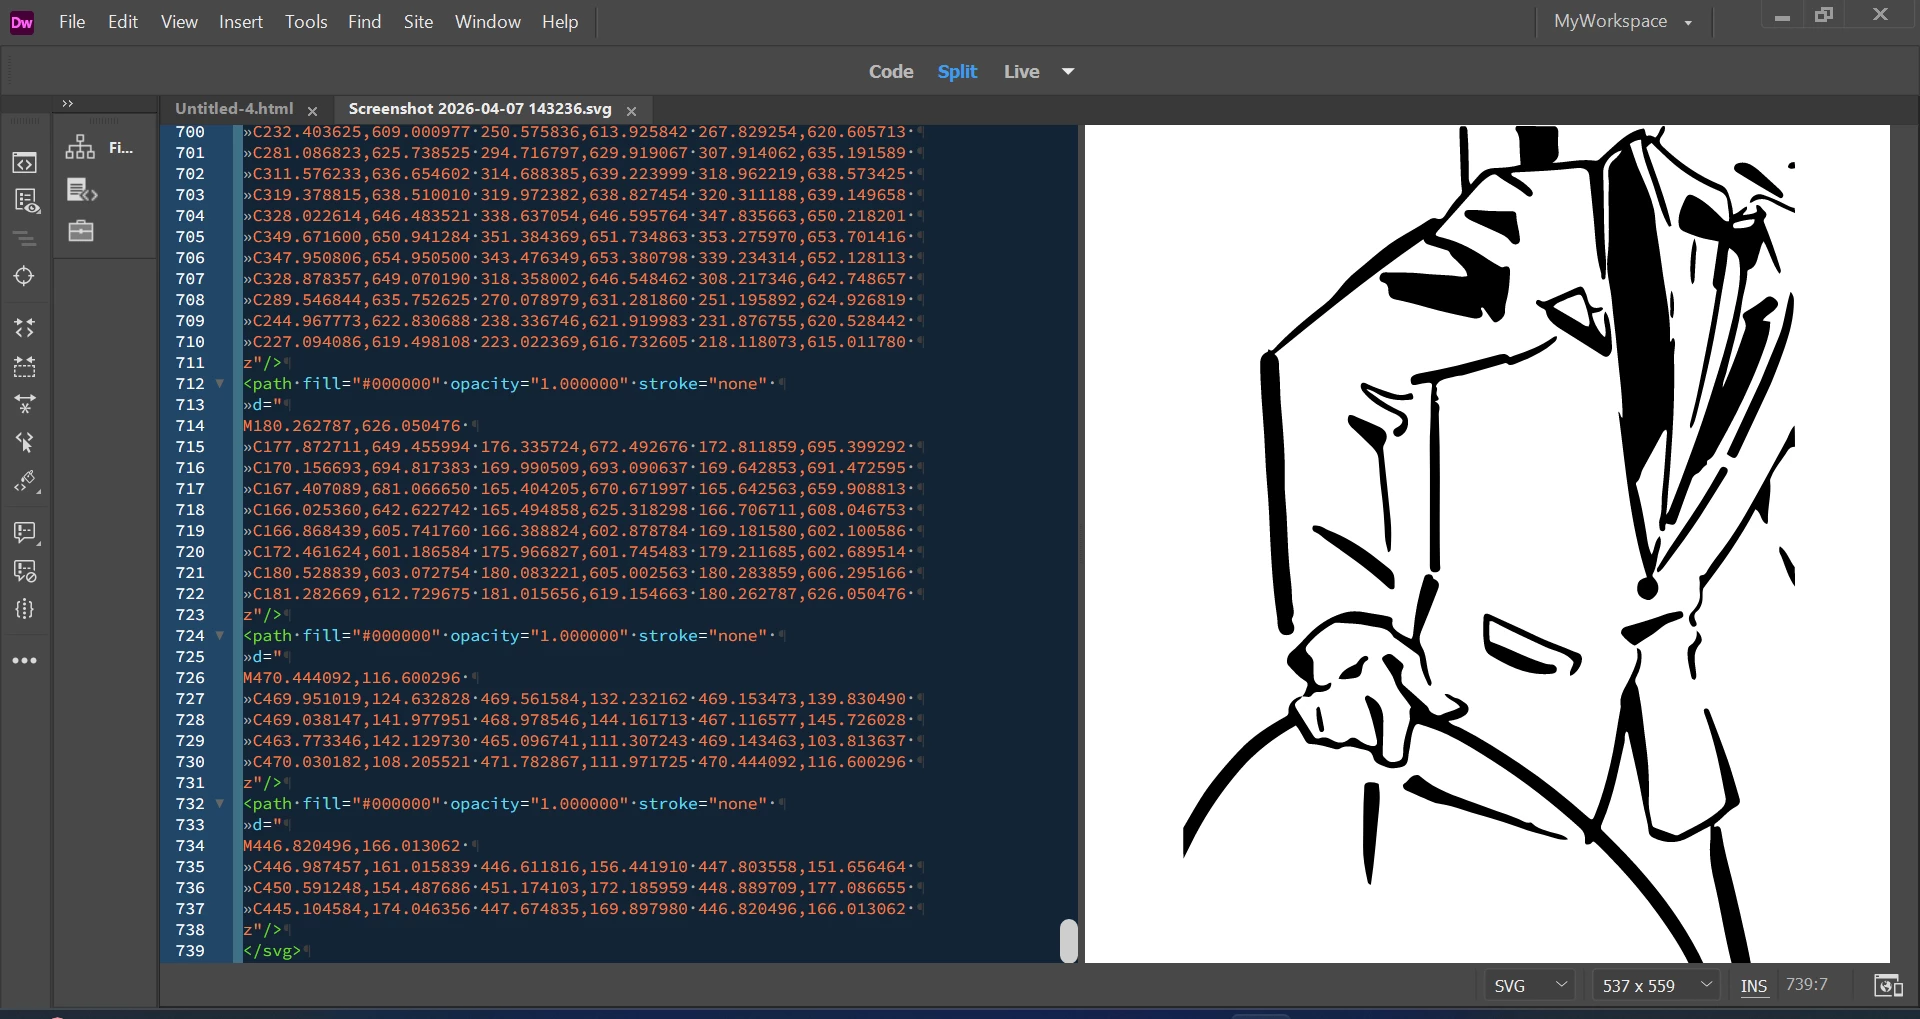Collapse the path tag at line 732
The image size is (1920, 1019).
[220, 804]
